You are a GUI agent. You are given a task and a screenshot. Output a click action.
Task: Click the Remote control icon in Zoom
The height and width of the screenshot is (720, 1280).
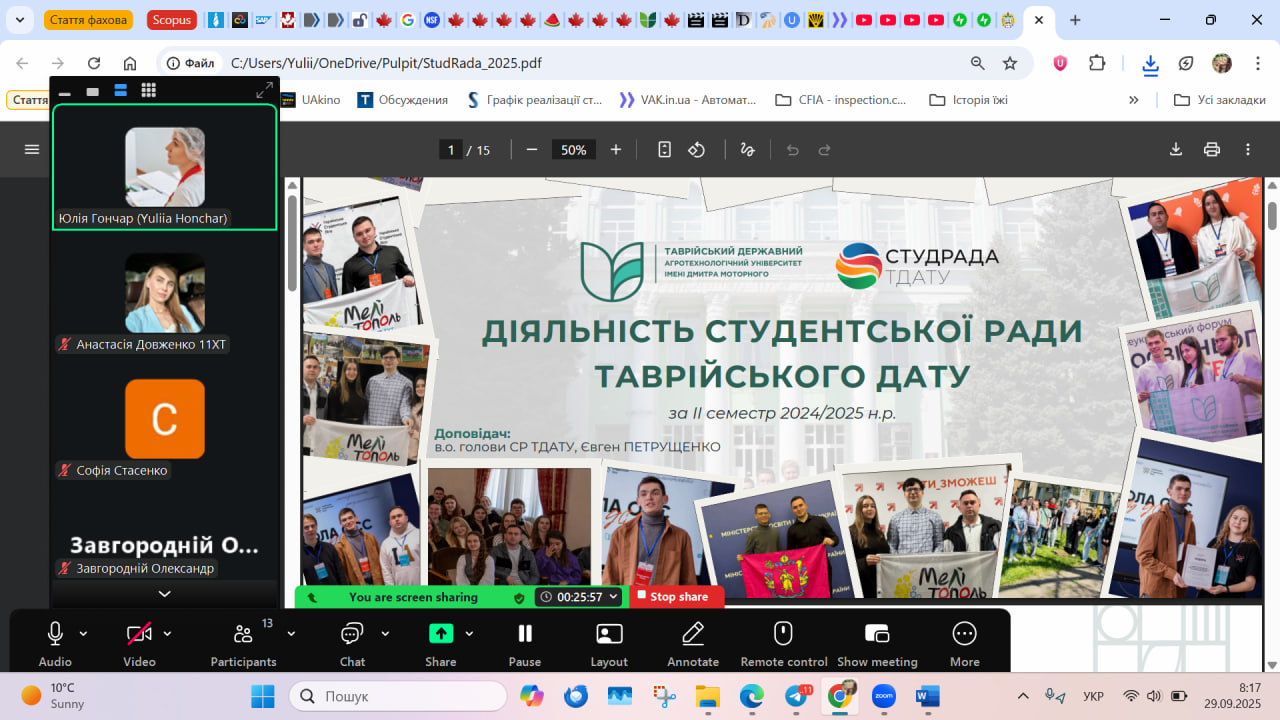[784, 633]
